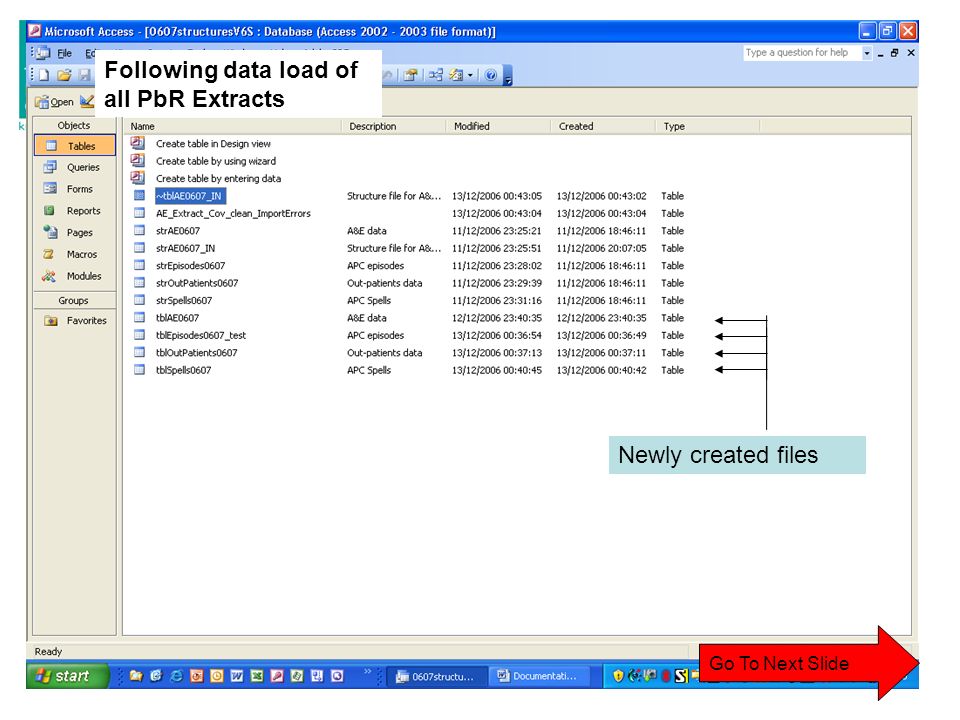Click the table icon beside tblEpisodes0607_test

(140, 336)
